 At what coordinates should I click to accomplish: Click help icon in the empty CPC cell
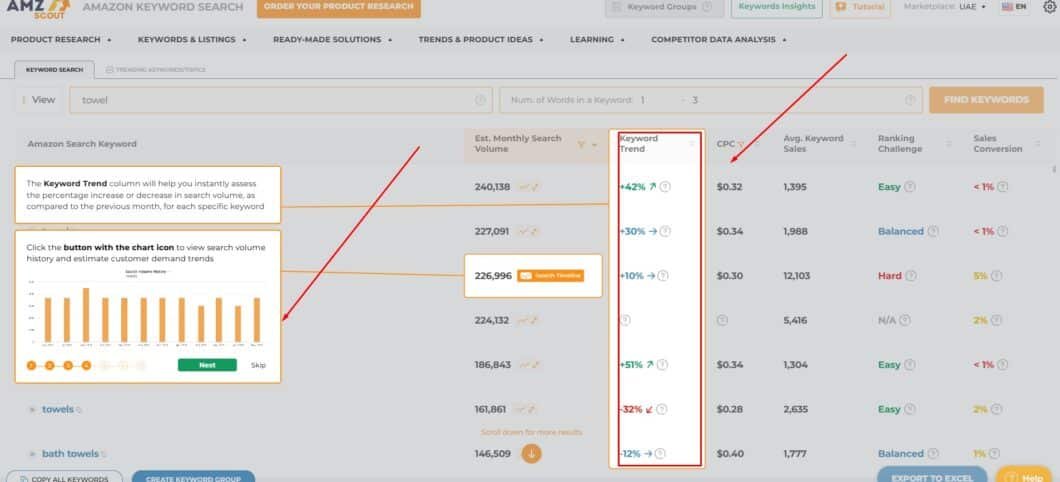(x=722, y=320)
